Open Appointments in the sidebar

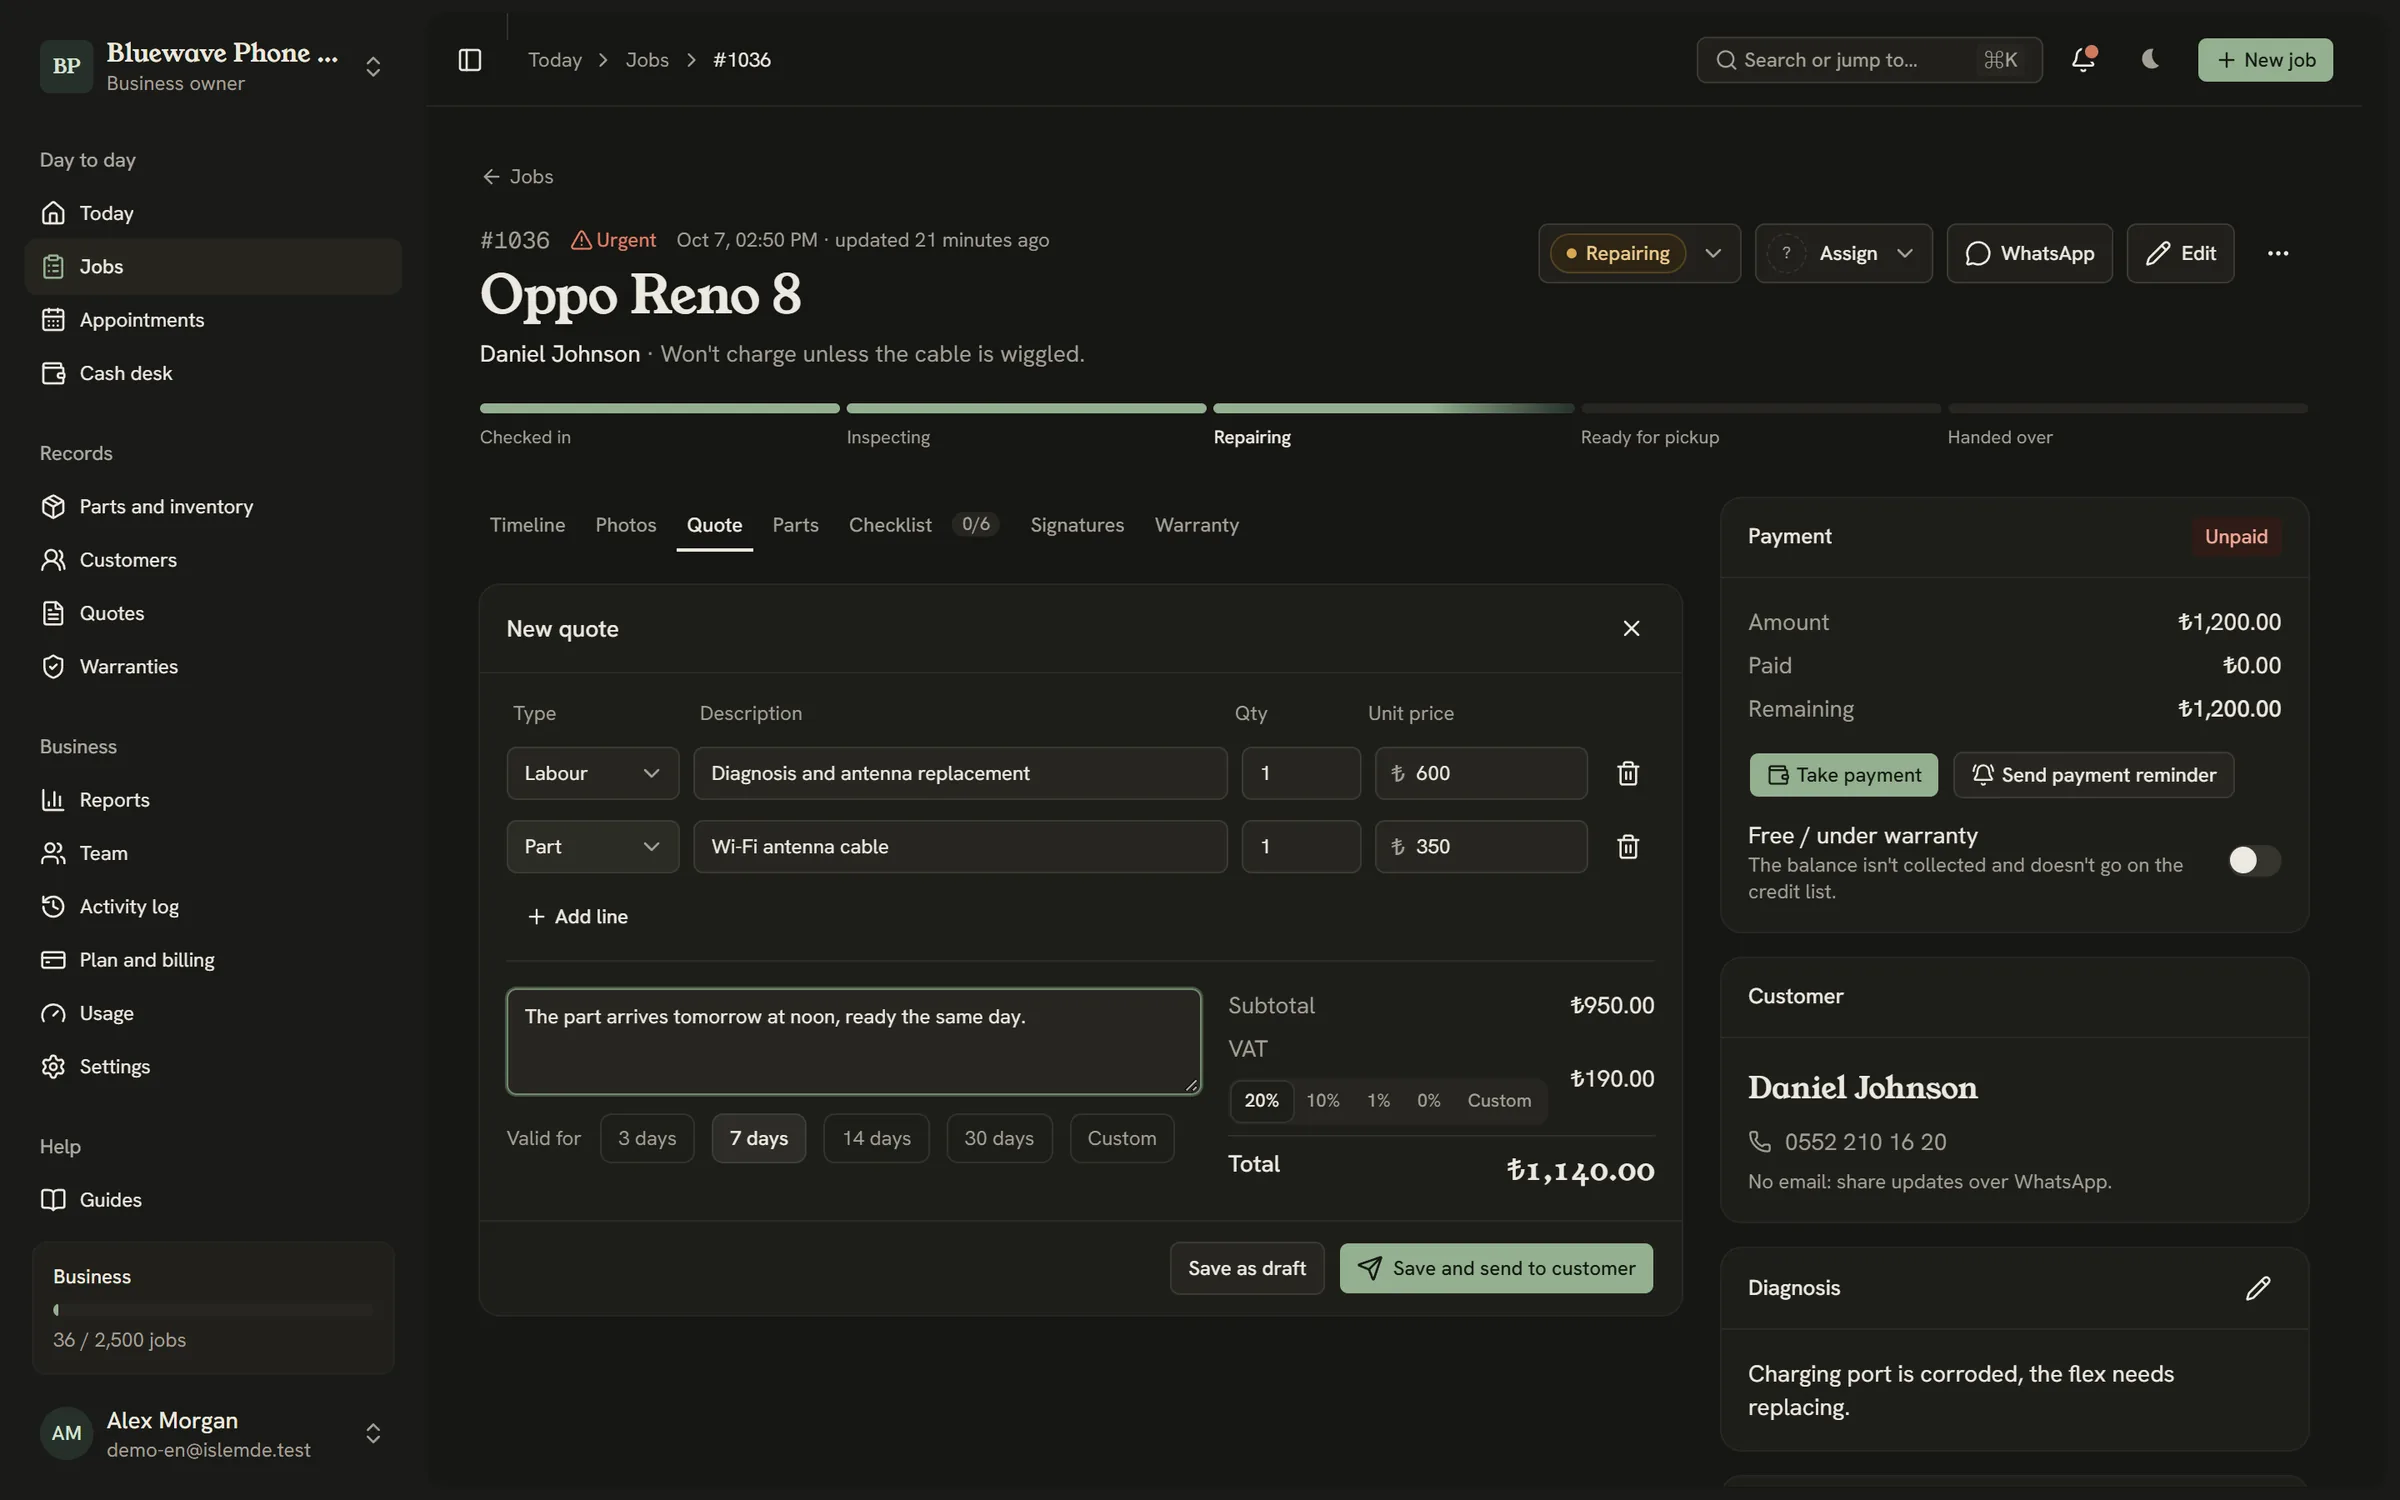coord(213,320)
